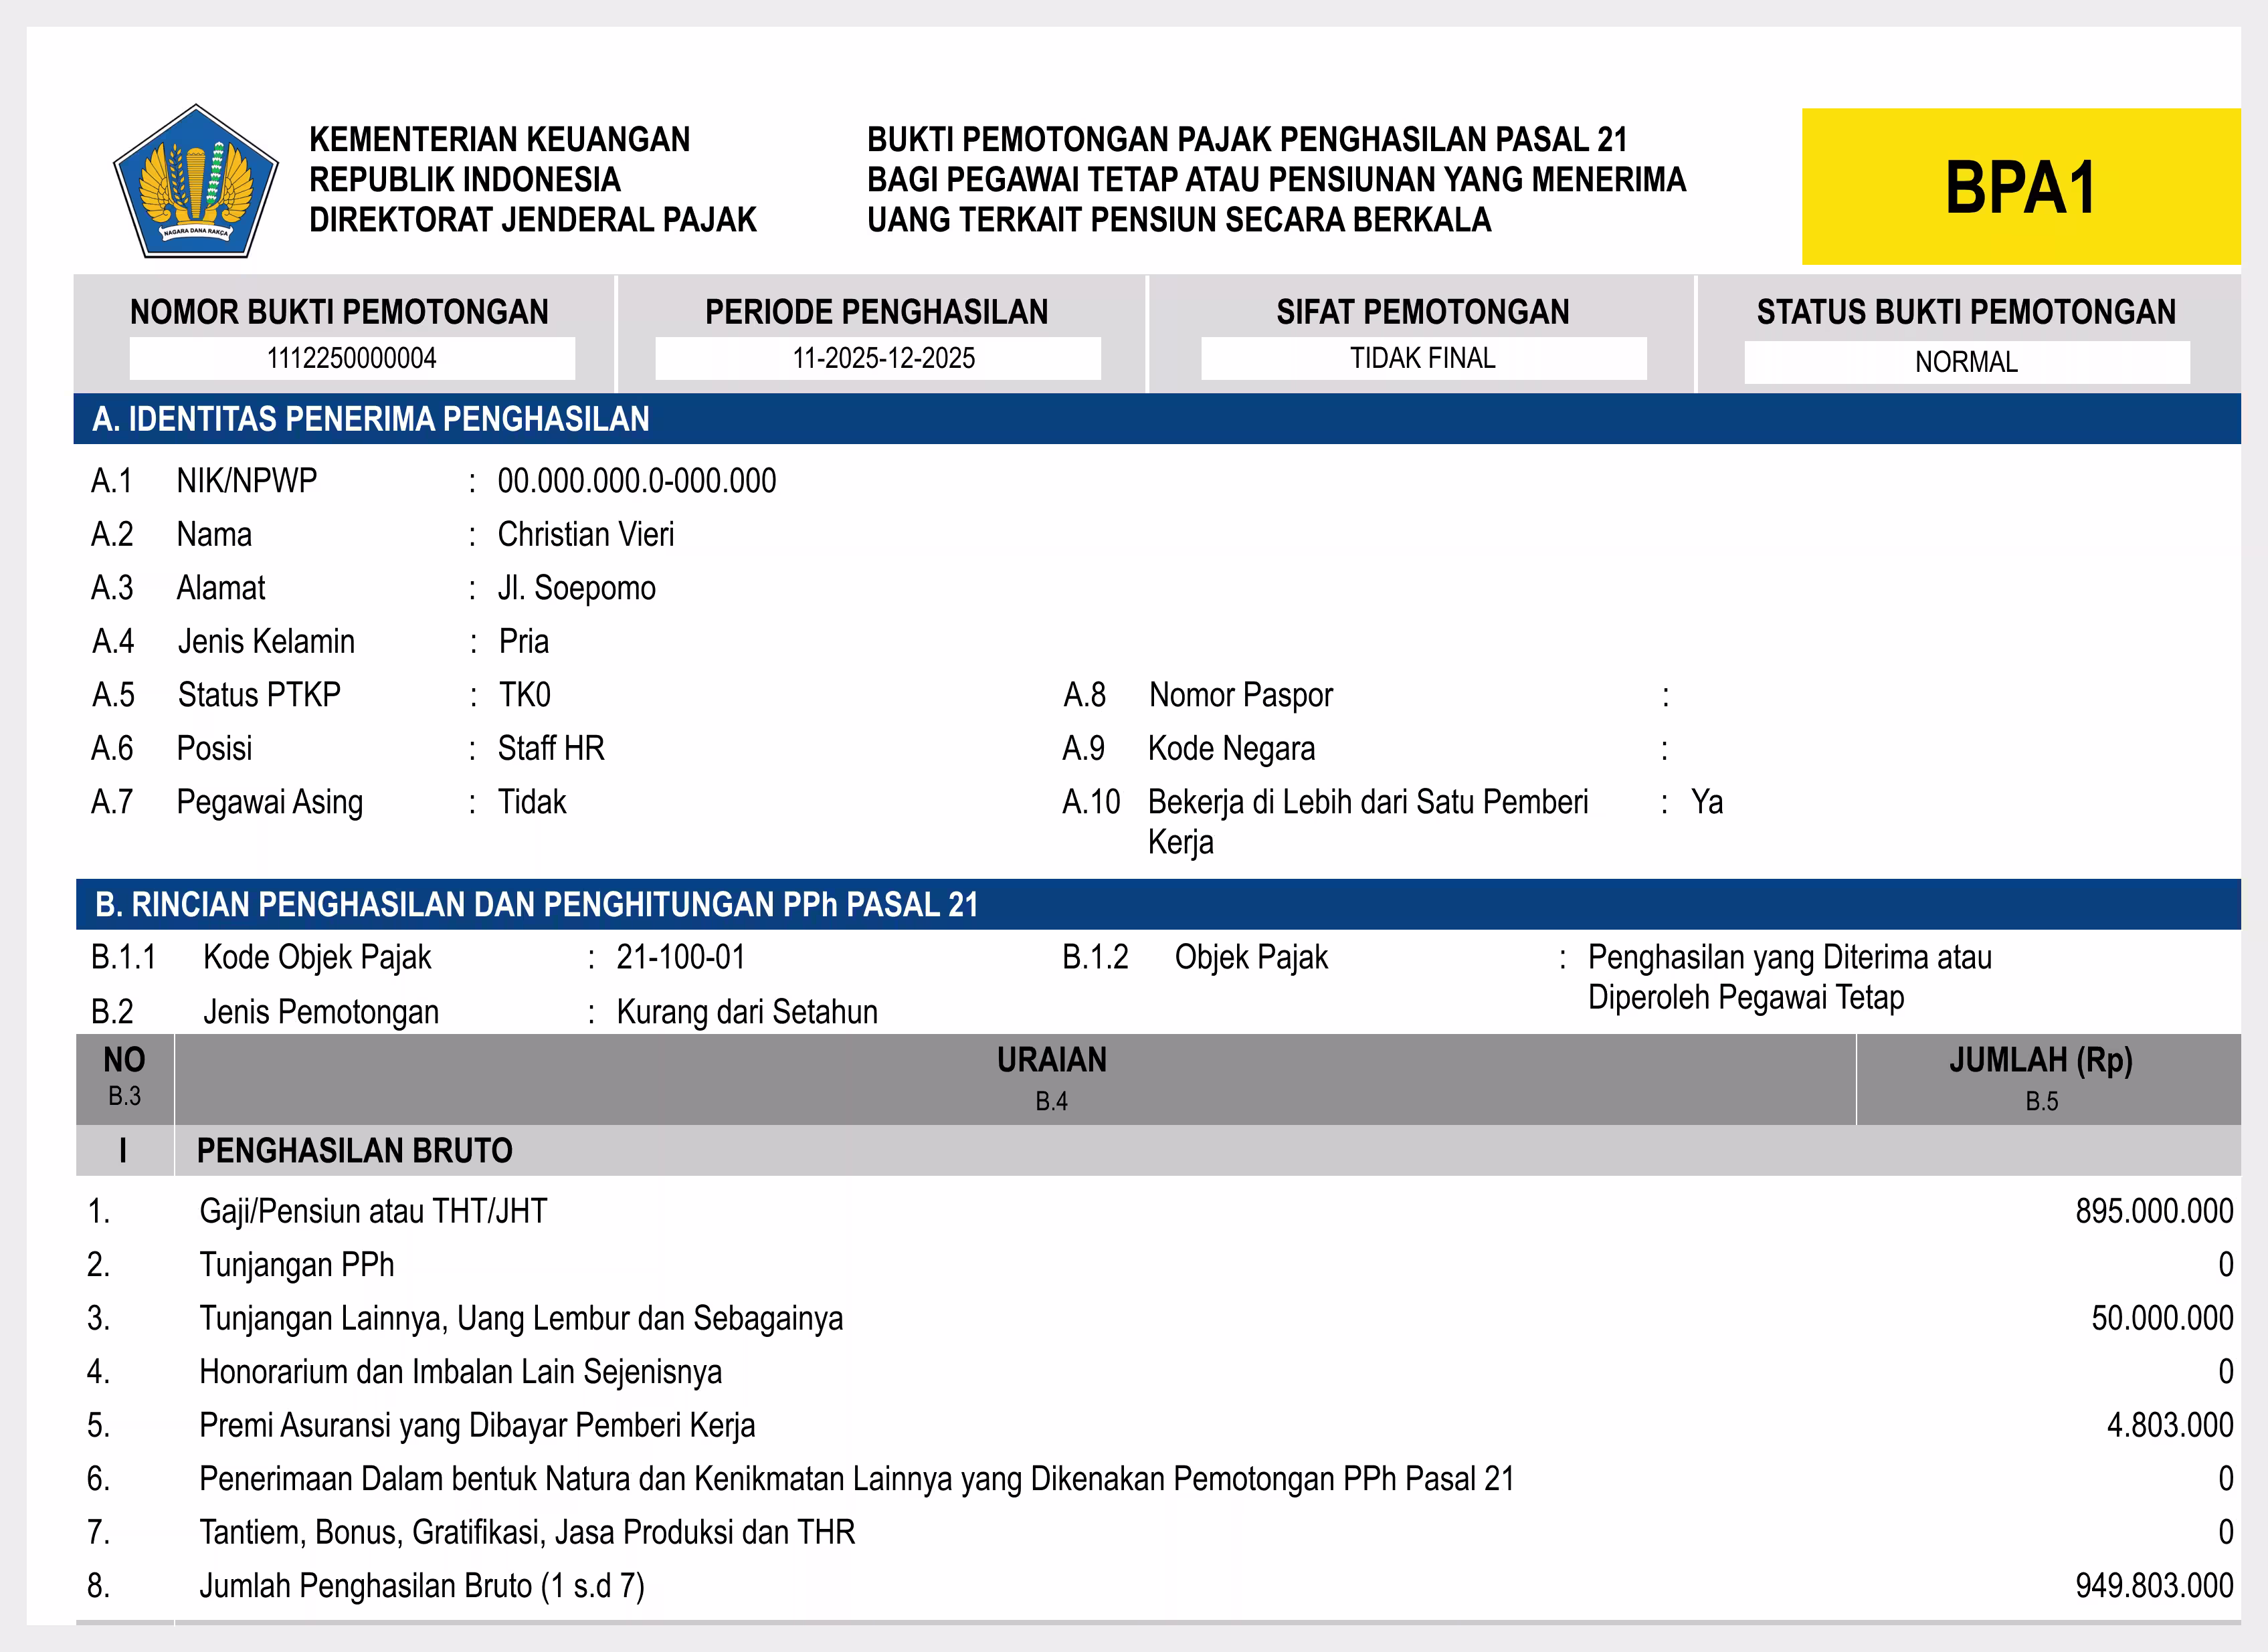Click the Kementerian Keuangan emblem logo
The image size is (2268, 1652).
pyautogui.click(x=196, y=182)
